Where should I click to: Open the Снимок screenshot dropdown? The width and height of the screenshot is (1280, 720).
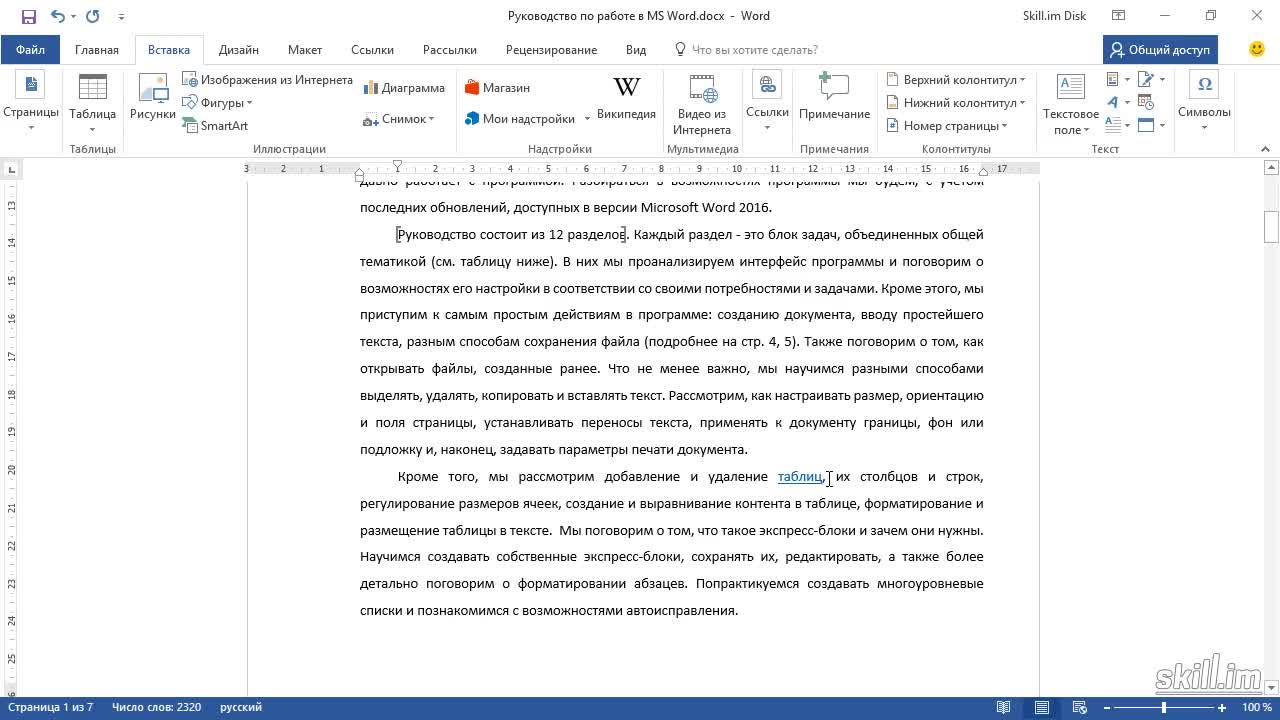pos(399,119)
